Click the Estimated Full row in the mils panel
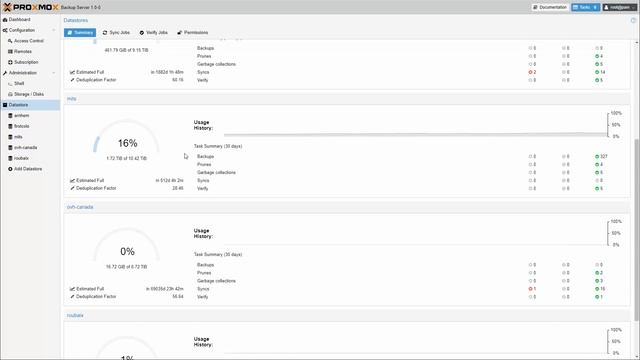This screenshot has width=640, height=360. (127, 180)
